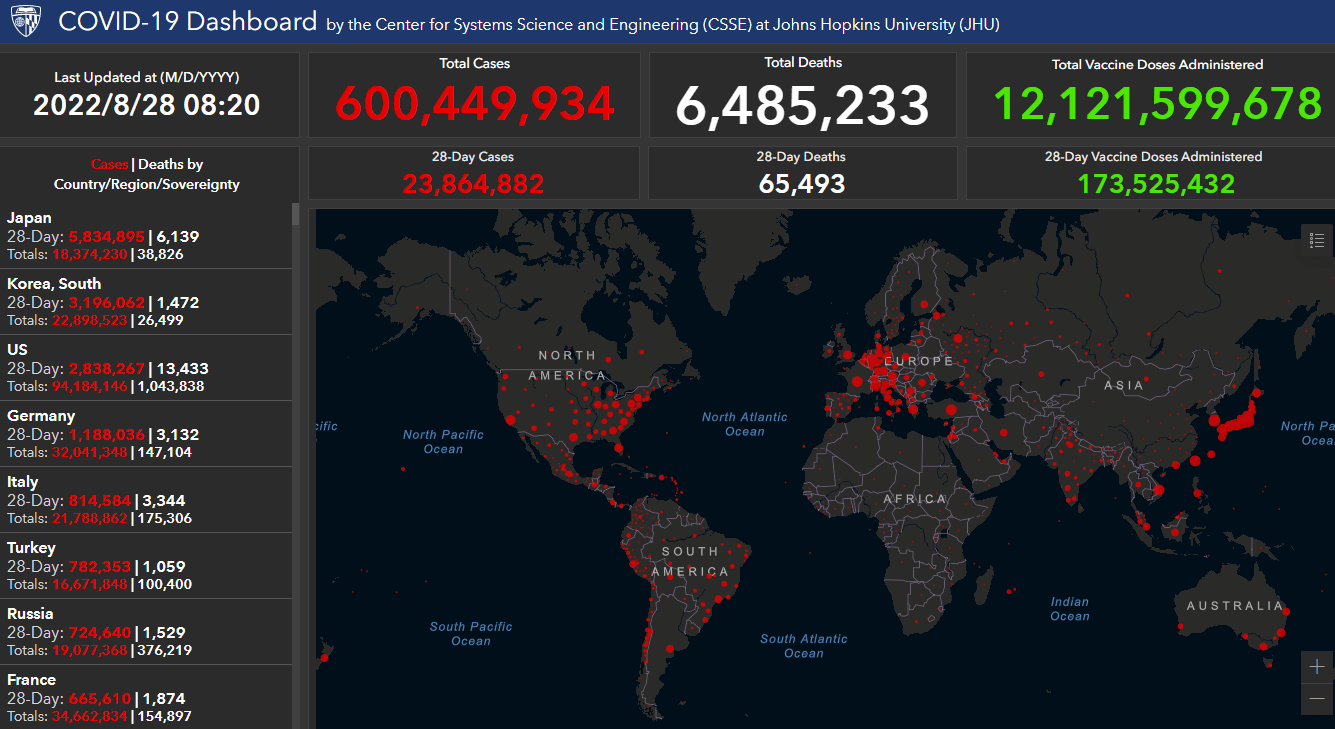Click the Johns Hopkins shield logo
Viewport: 1335px width, 729px height.
pos(24,22)
